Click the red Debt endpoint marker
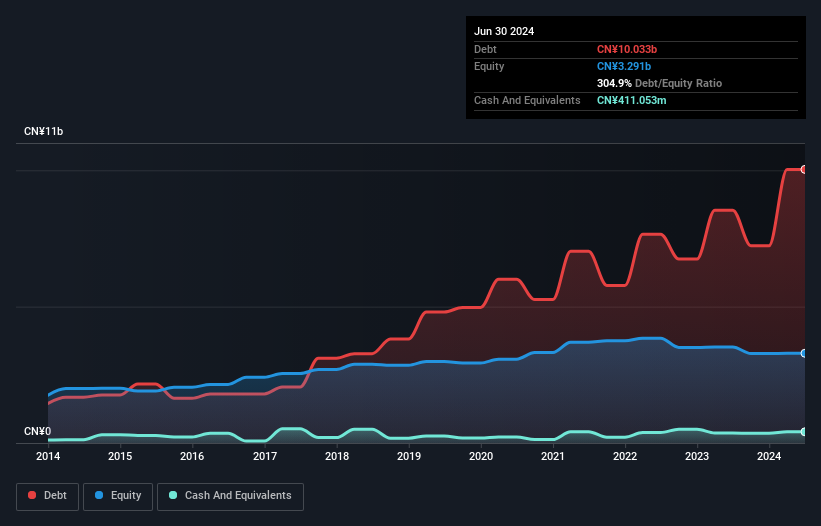 click(804, 170)
